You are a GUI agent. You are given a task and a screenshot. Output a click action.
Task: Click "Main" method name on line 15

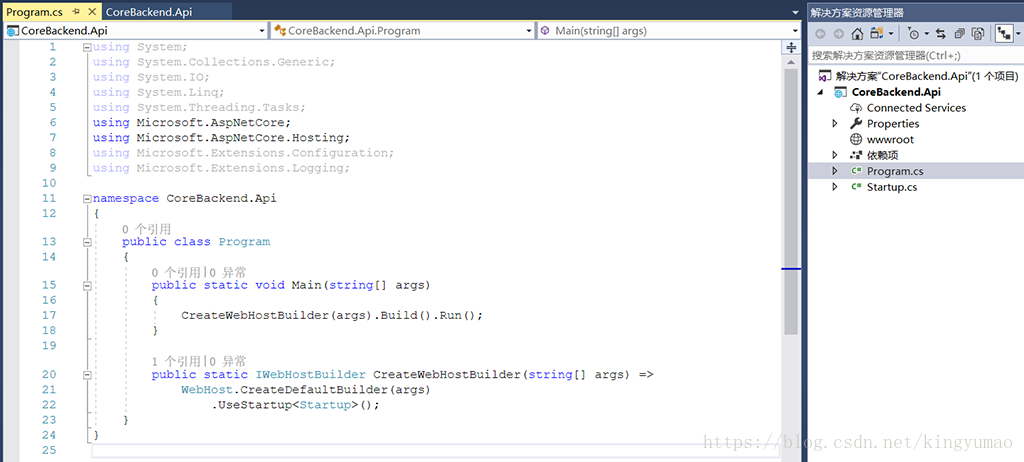[x=306, y=285]
